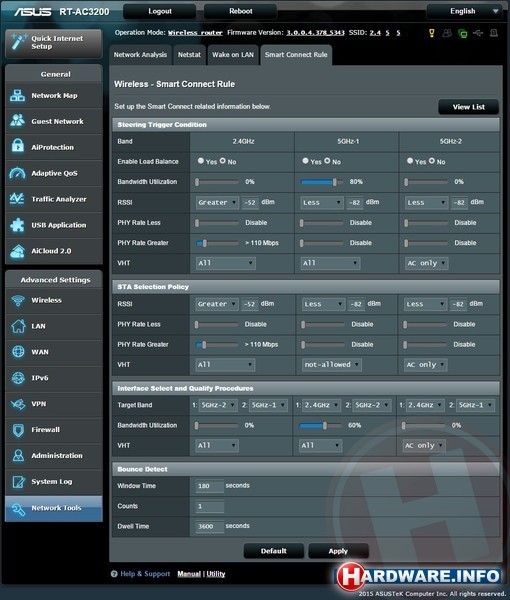Open 5GHz-1 Steering Trigger RSSI Less dropdown
The height and width of the screenshot is (600, 510).
[x=322, y=202]
